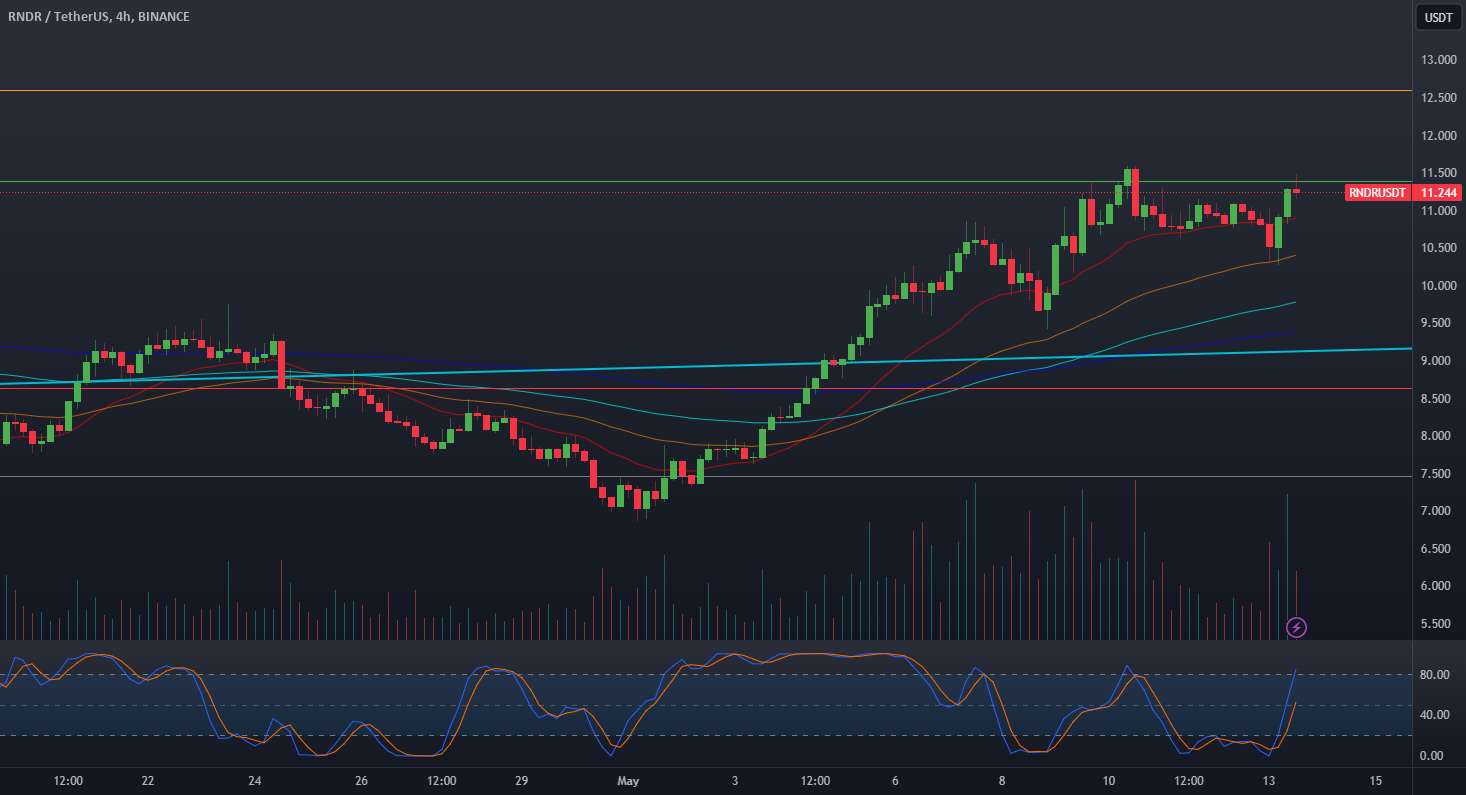The width and height of the screenshot is (1466, 795).
Task: Click the USDT currency button
Action: click(1440, 17)
